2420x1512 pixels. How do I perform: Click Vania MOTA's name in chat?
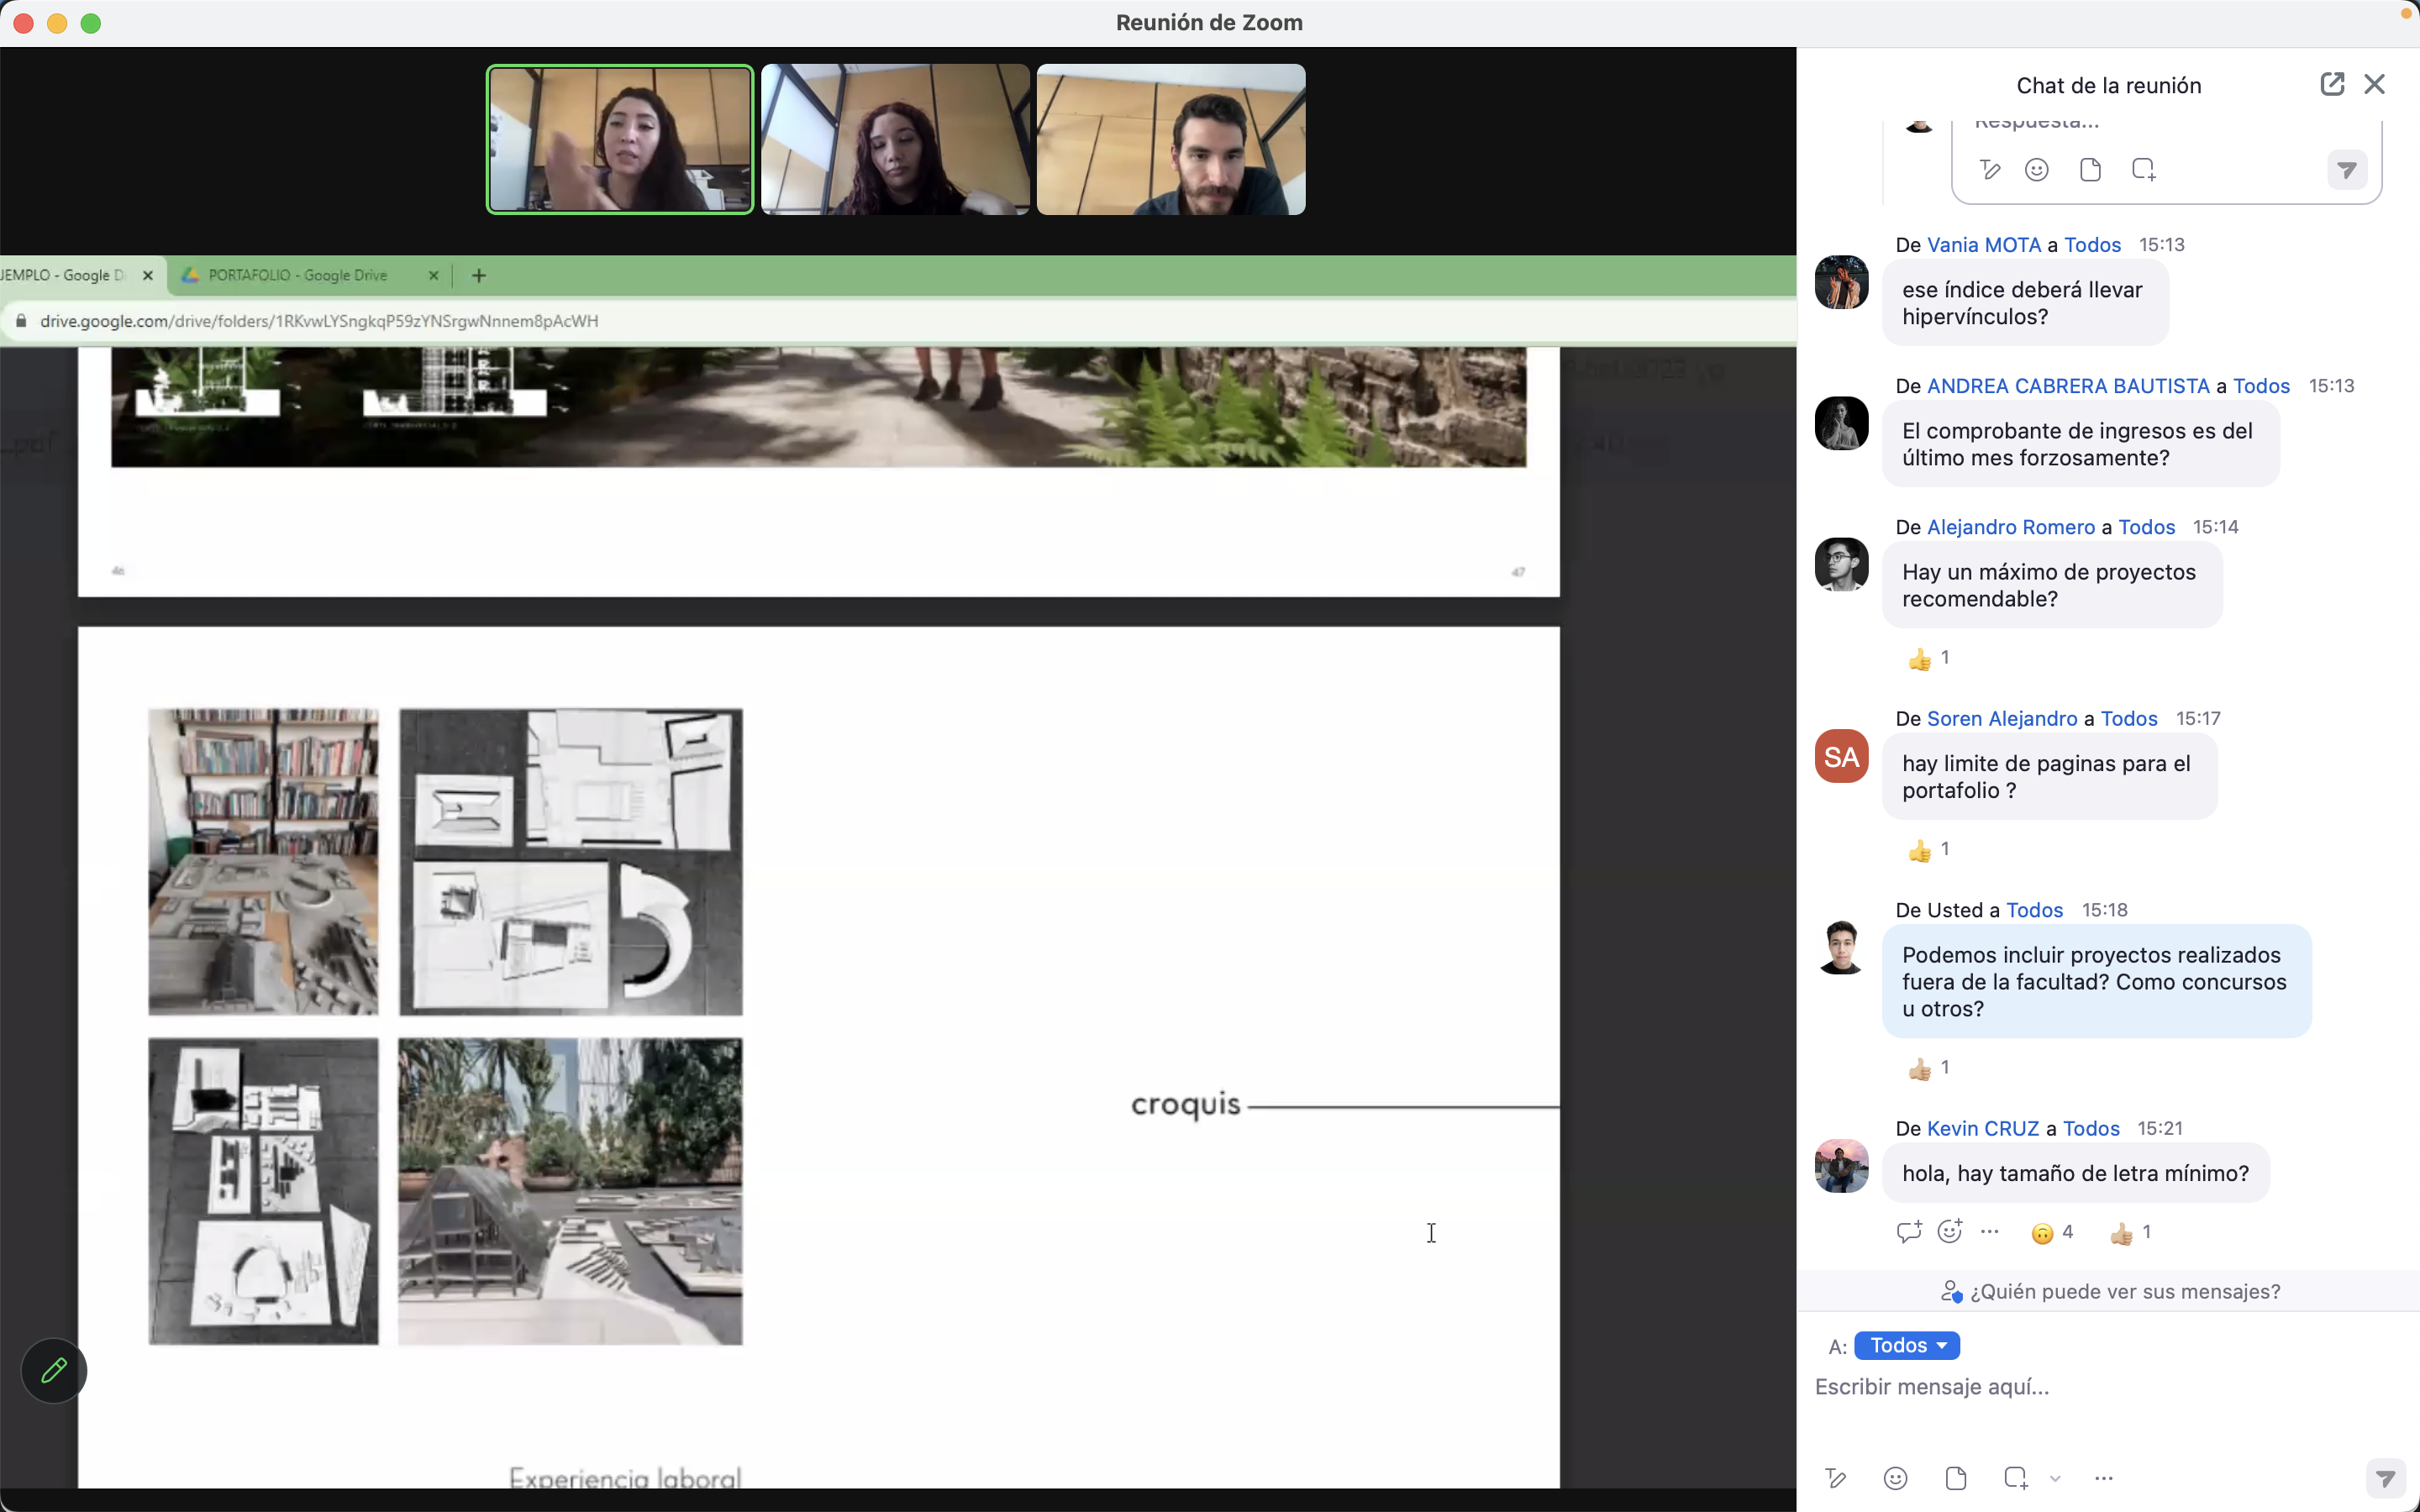1983,245
